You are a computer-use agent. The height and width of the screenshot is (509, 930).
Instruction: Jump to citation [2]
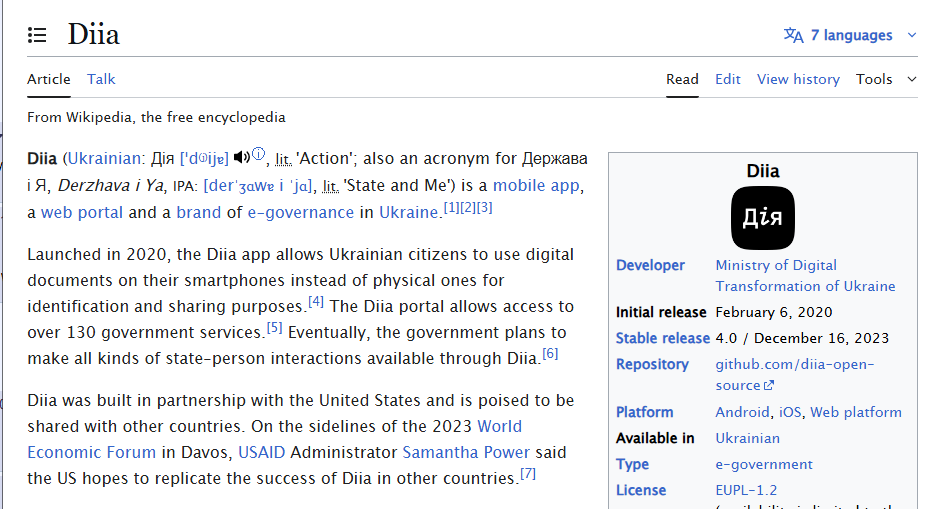(468, 208)
